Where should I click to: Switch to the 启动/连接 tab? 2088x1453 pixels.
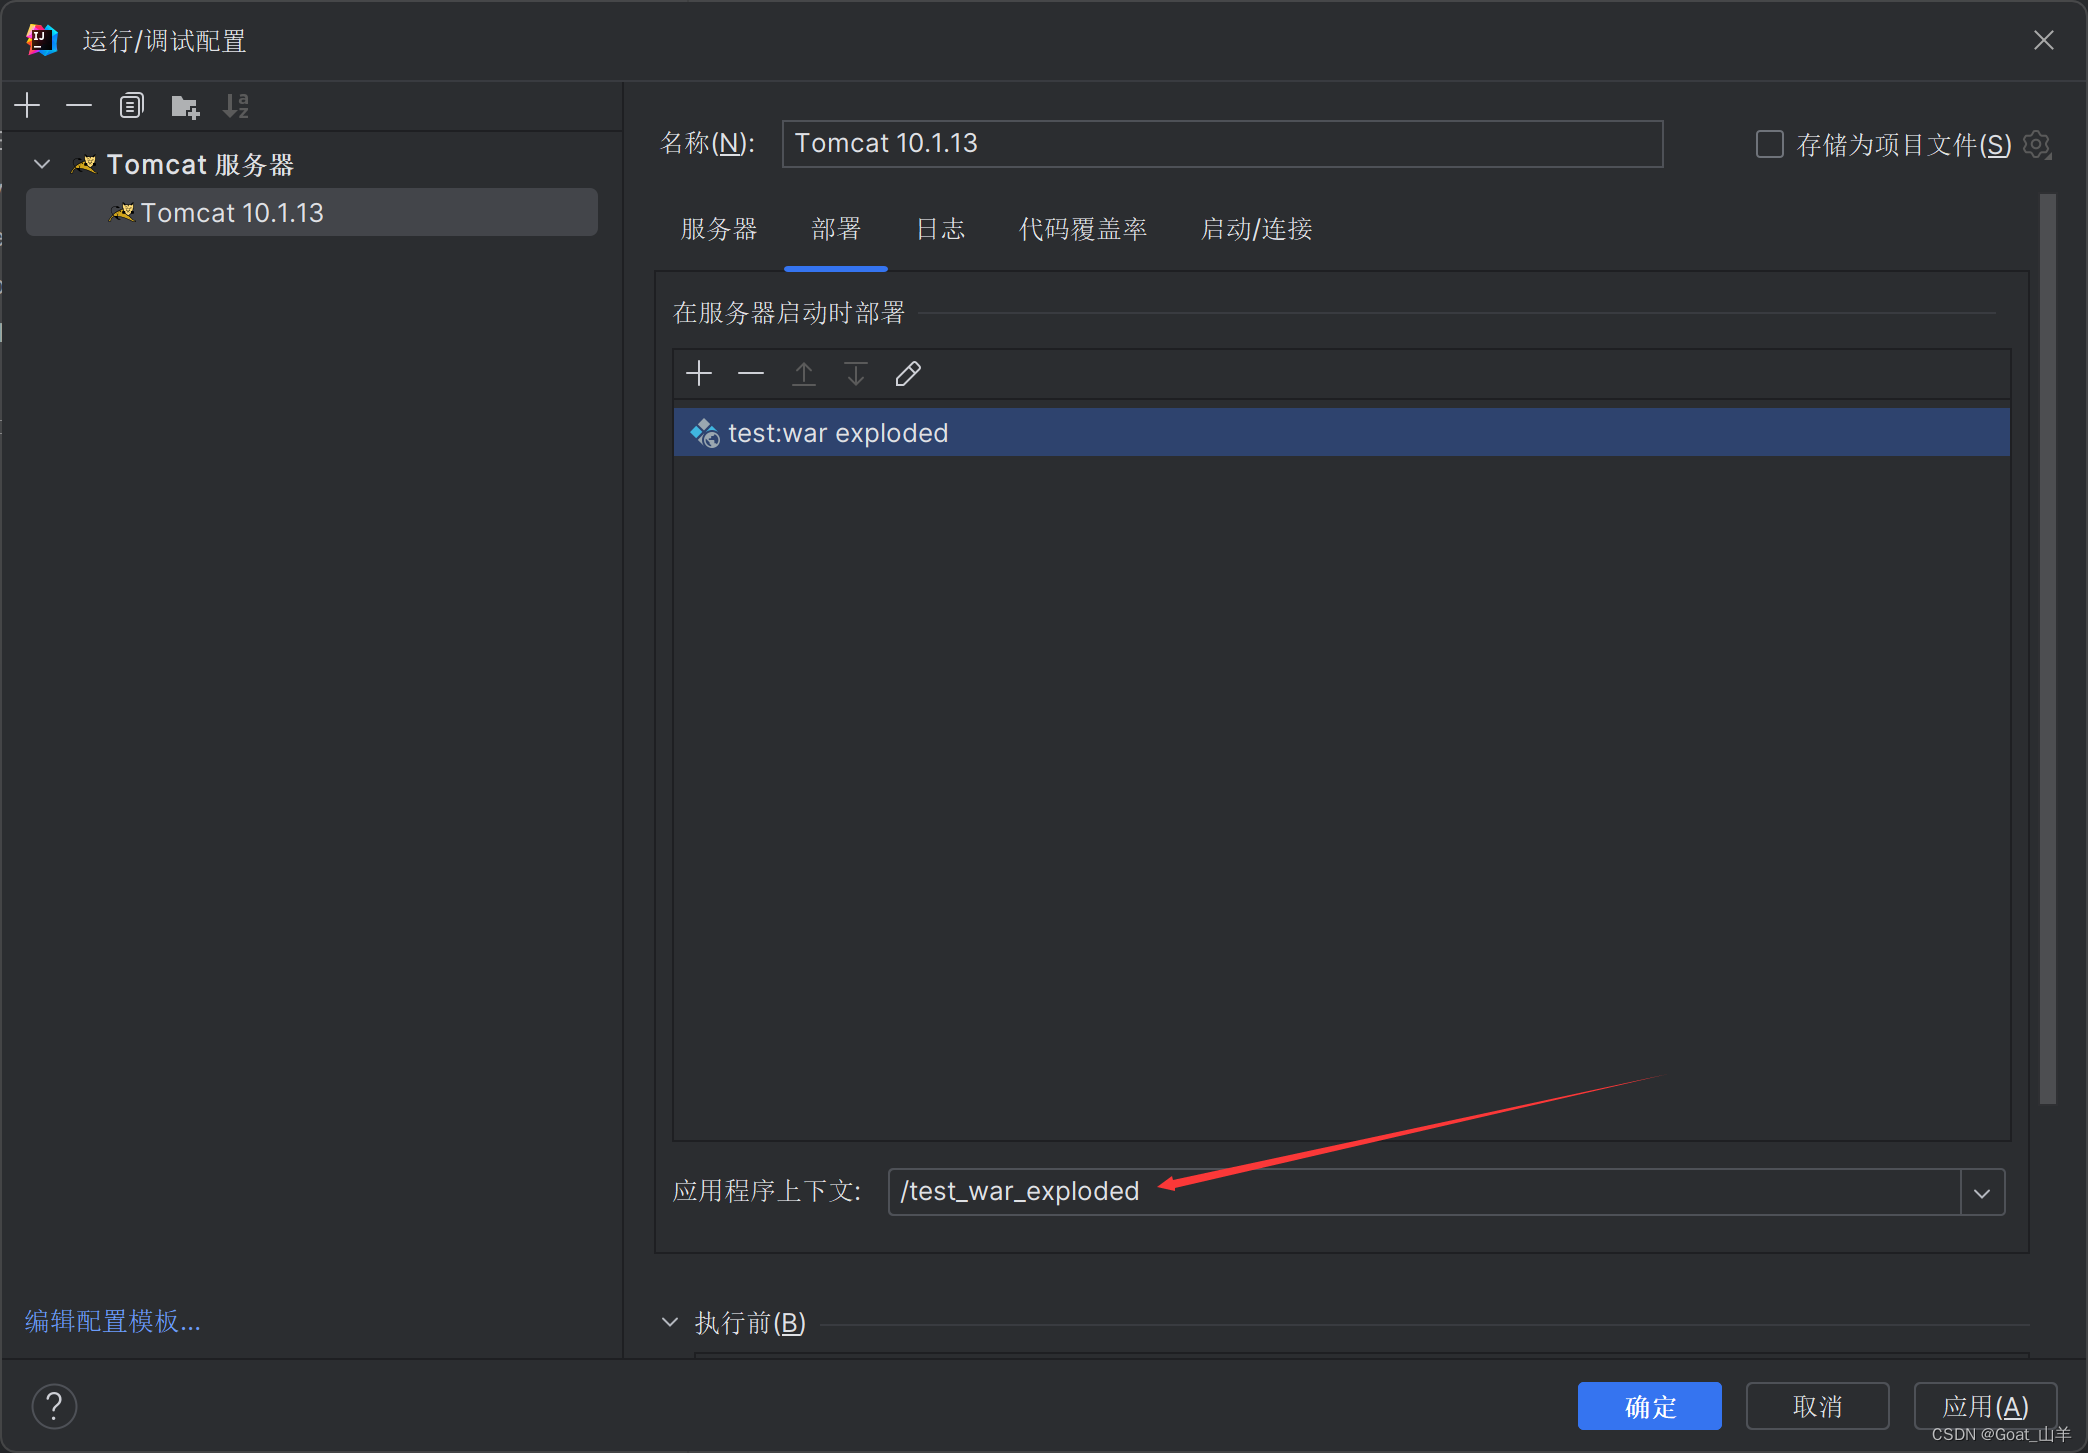click(1256, 229)
